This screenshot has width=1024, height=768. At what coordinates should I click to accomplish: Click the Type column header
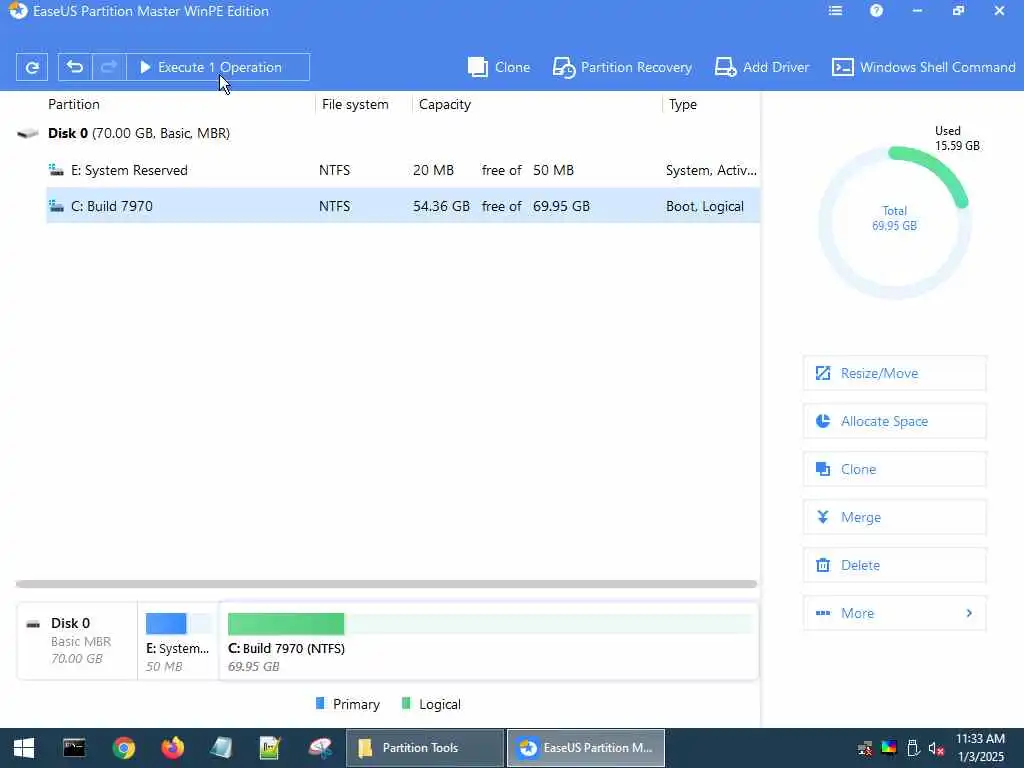click(x=682, y=104)
